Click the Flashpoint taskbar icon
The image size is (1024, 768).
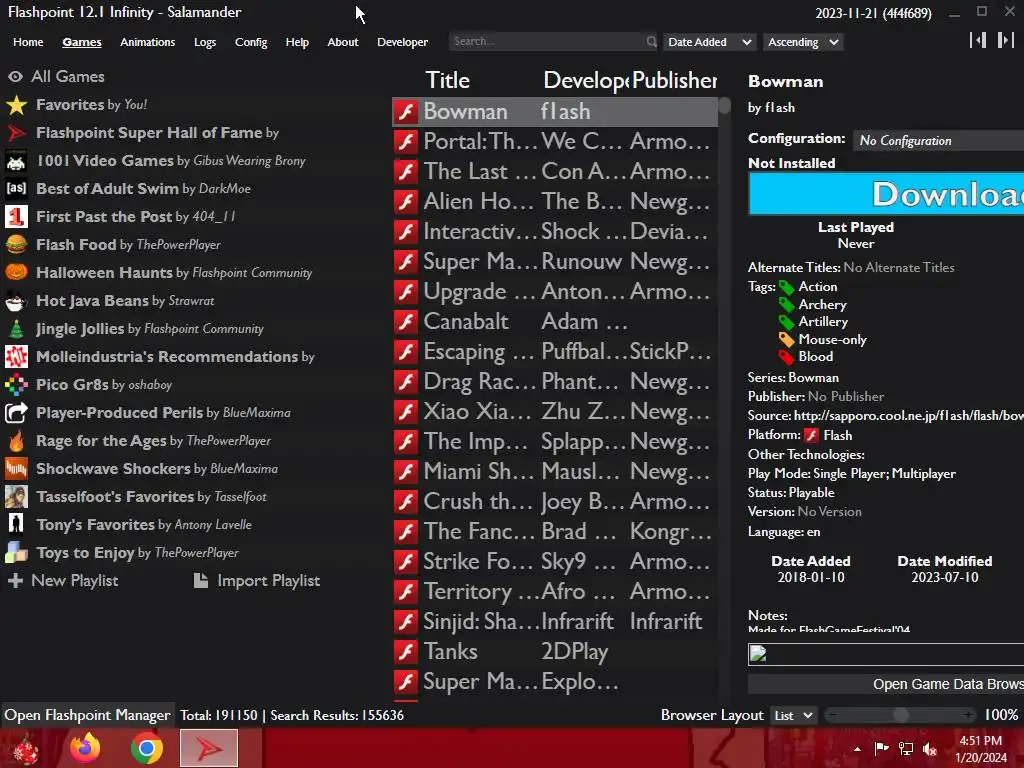pos(209,748)
